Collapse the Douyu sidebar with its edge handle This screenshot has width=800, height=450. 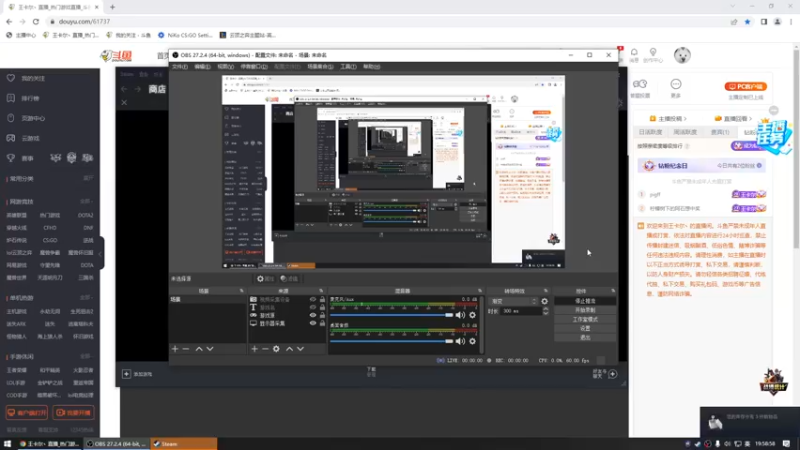point(101,253)
